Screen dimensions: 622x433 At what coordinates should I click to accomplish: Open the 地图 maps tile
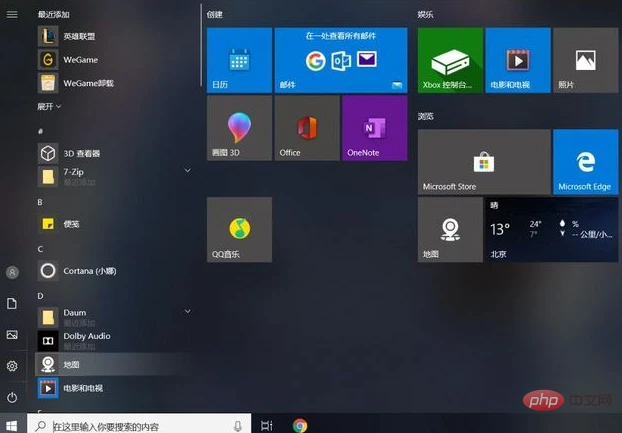click(x=450, y=230)
